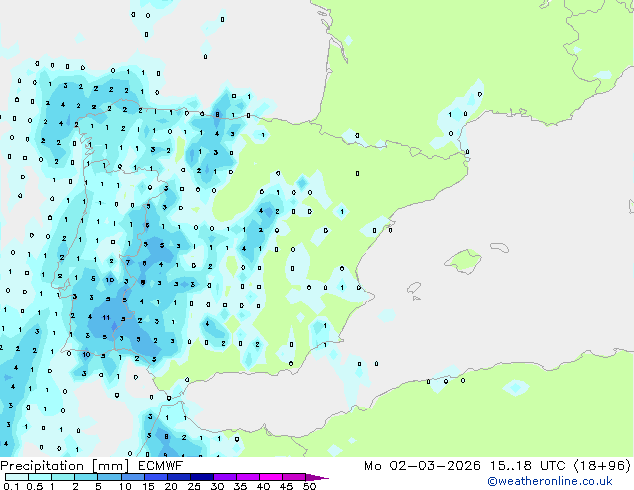Select the 0.5 mm legend color swatch
The width and height of the screenshot is (634, 490).
click(x=40, y=477)
